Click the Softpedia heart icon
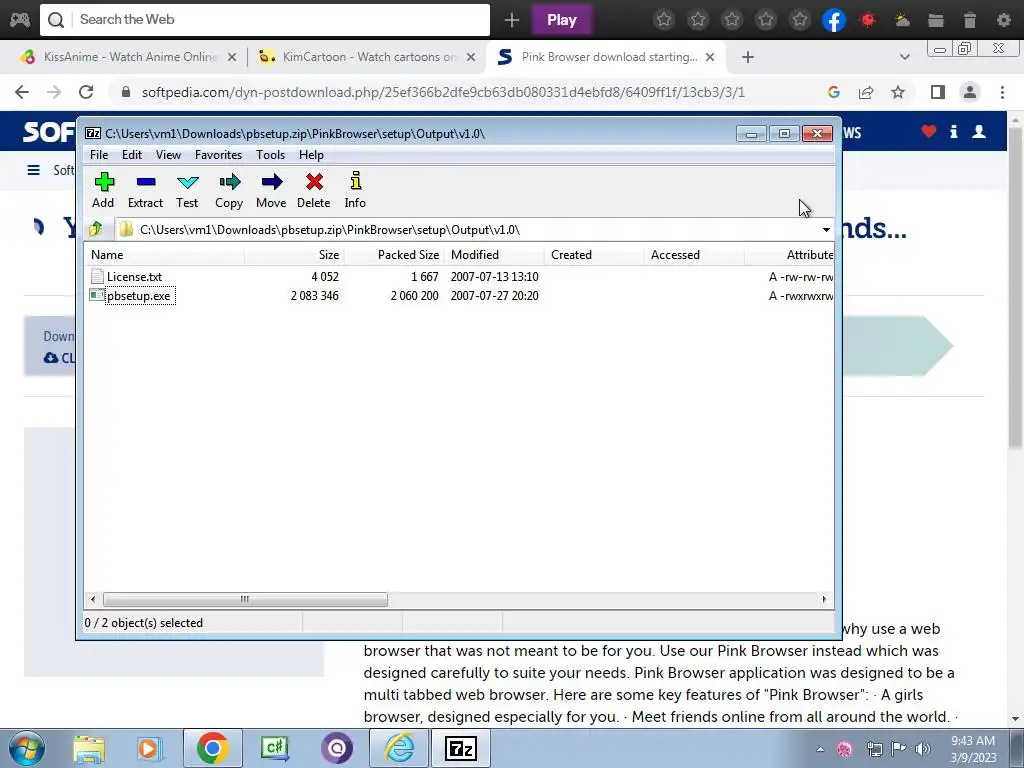Image resolution: width=1024 pixels, height=768 pixels. point(929,131)
